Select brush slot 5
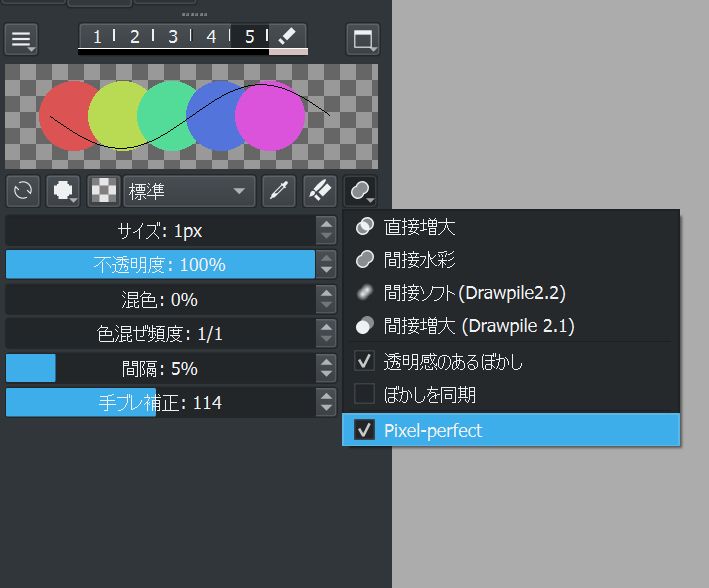709x588 pixels. [249, 37]
